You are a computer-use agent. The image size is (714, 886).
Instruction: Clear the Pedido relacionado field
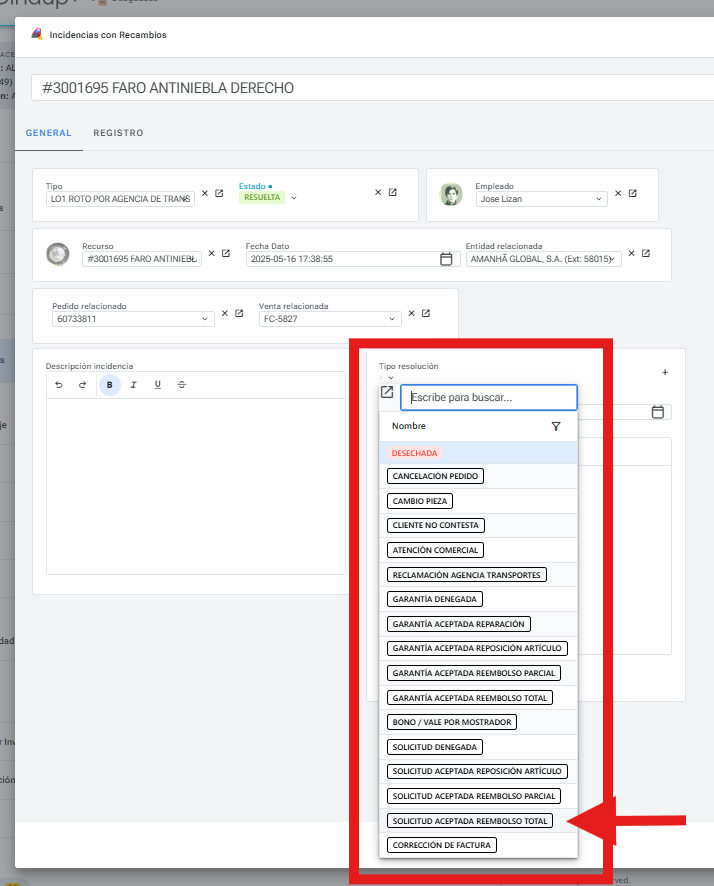click(x=225, y=313)
